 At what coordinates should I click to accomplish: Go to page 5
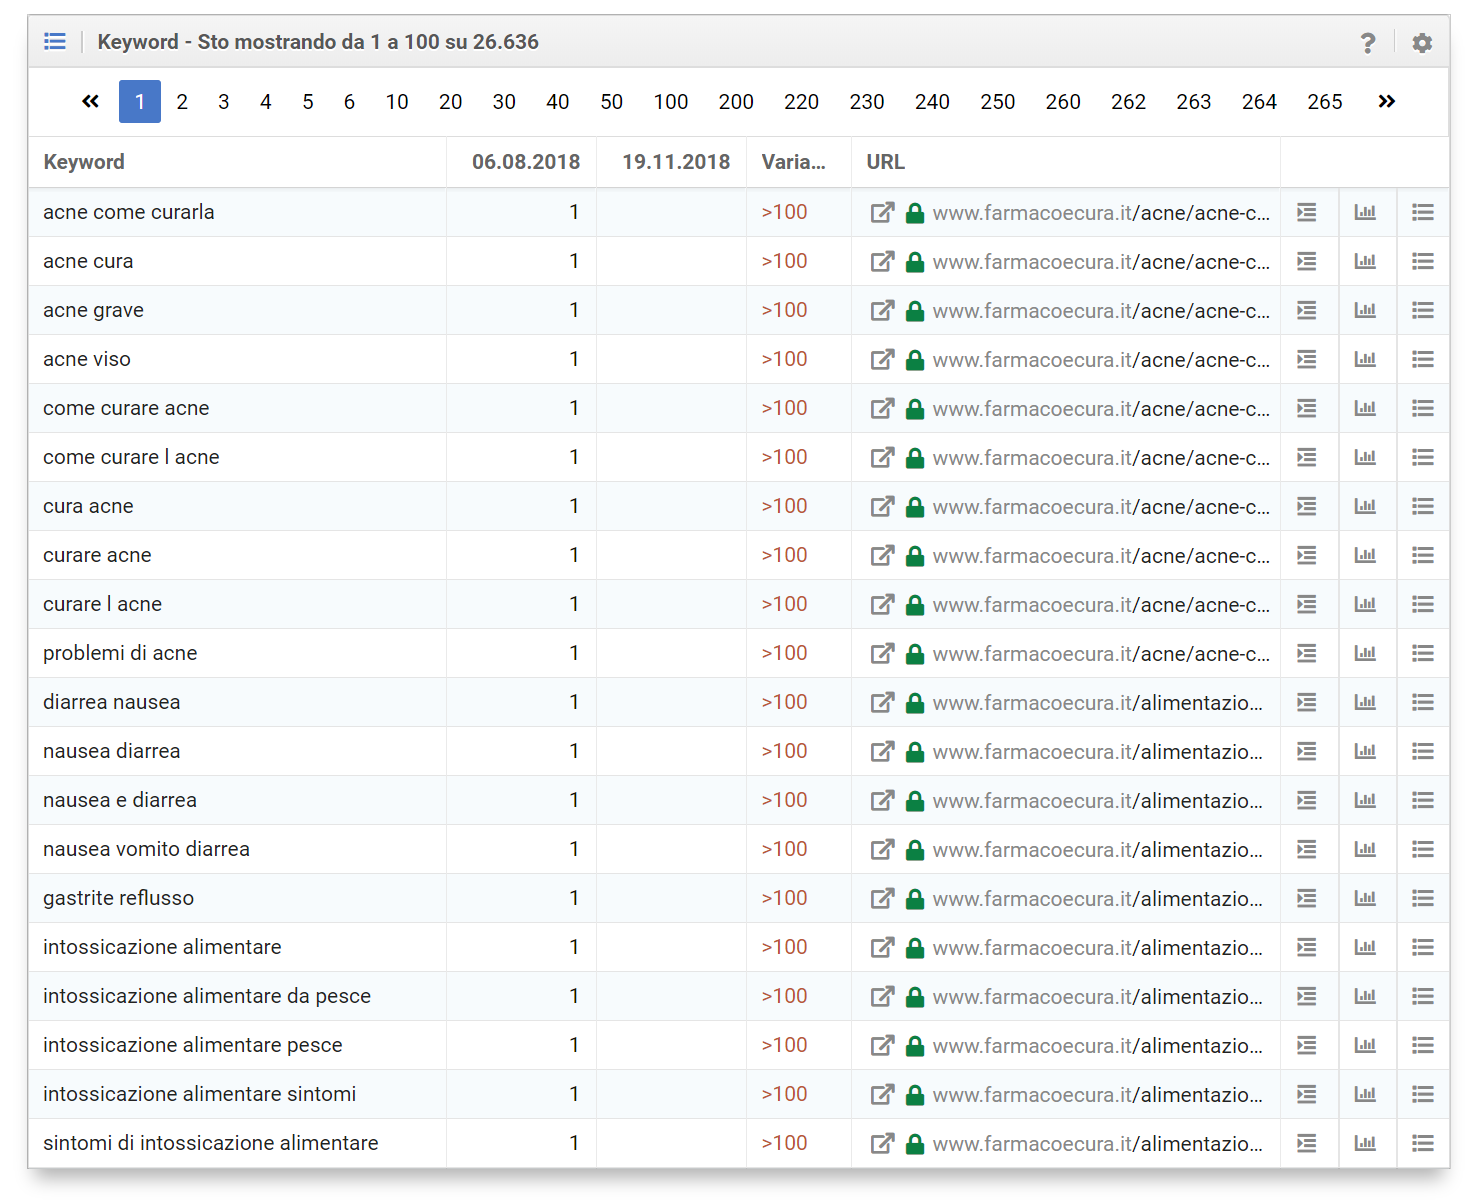pyautogui.click(x=308, y=101)
